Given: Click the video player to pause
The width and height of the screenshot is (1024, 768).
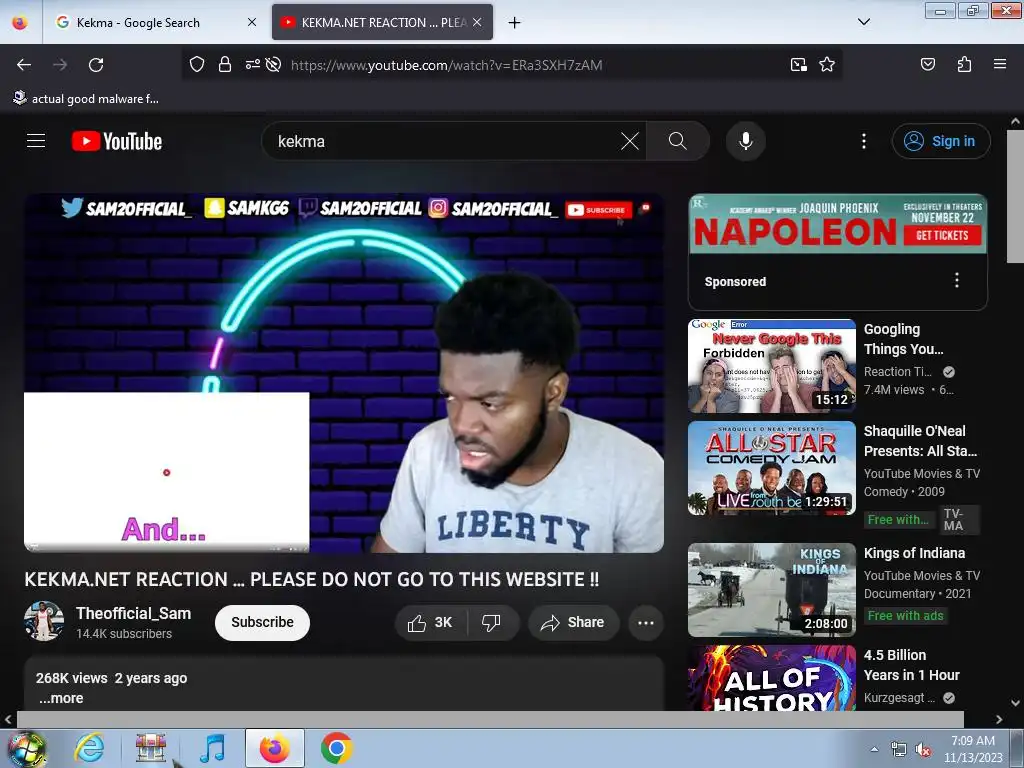Looking at the screenshot, I should 344,374.
